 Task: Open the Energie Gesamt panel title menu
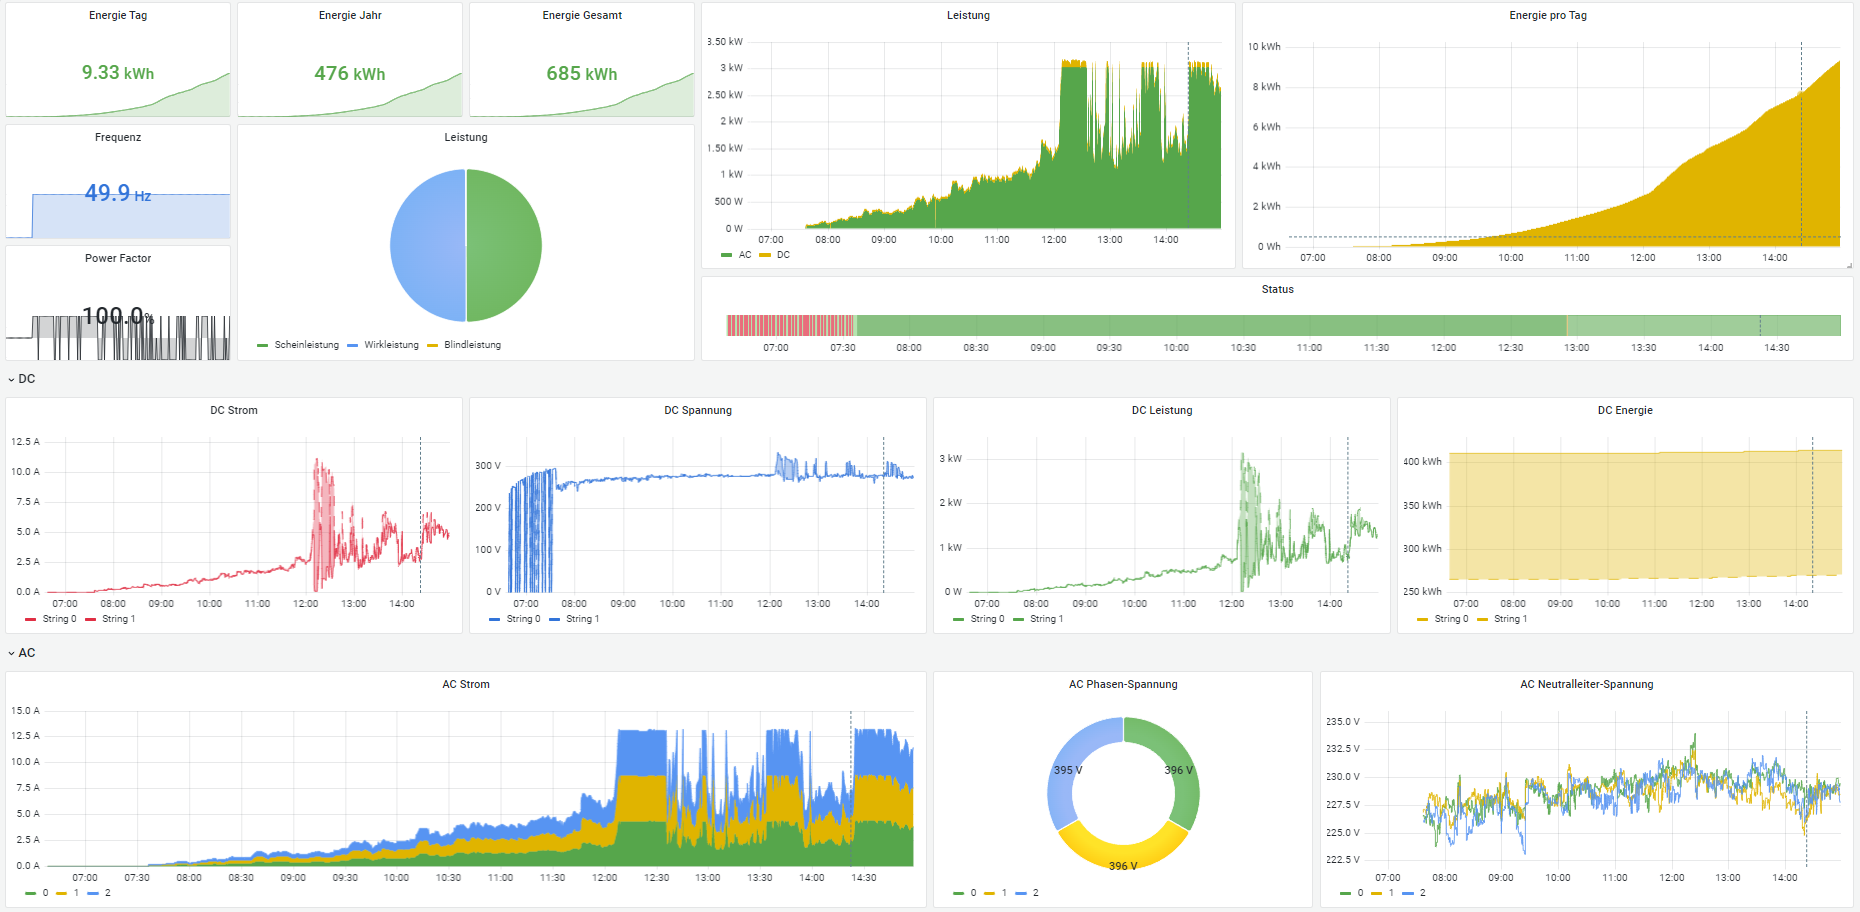[582, 15]
